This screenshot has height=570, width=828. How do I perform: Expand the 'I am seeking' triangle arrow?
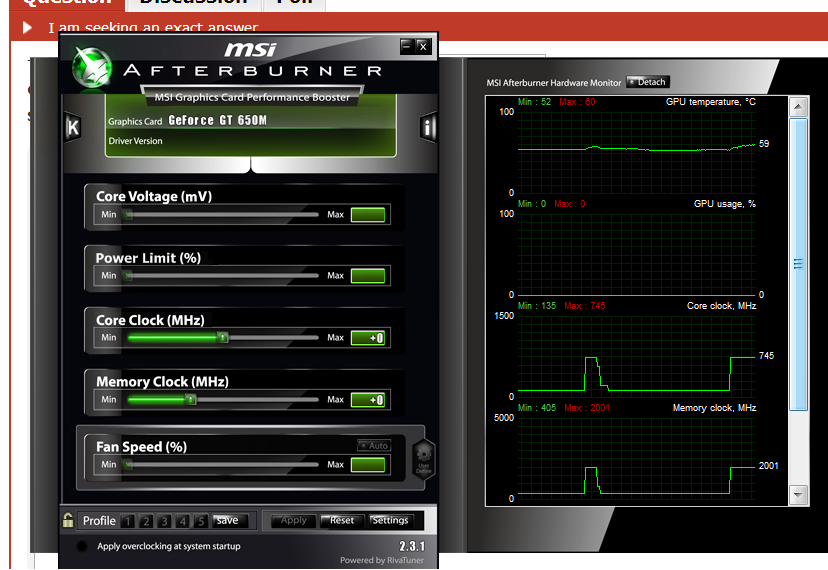click(27, 27)
